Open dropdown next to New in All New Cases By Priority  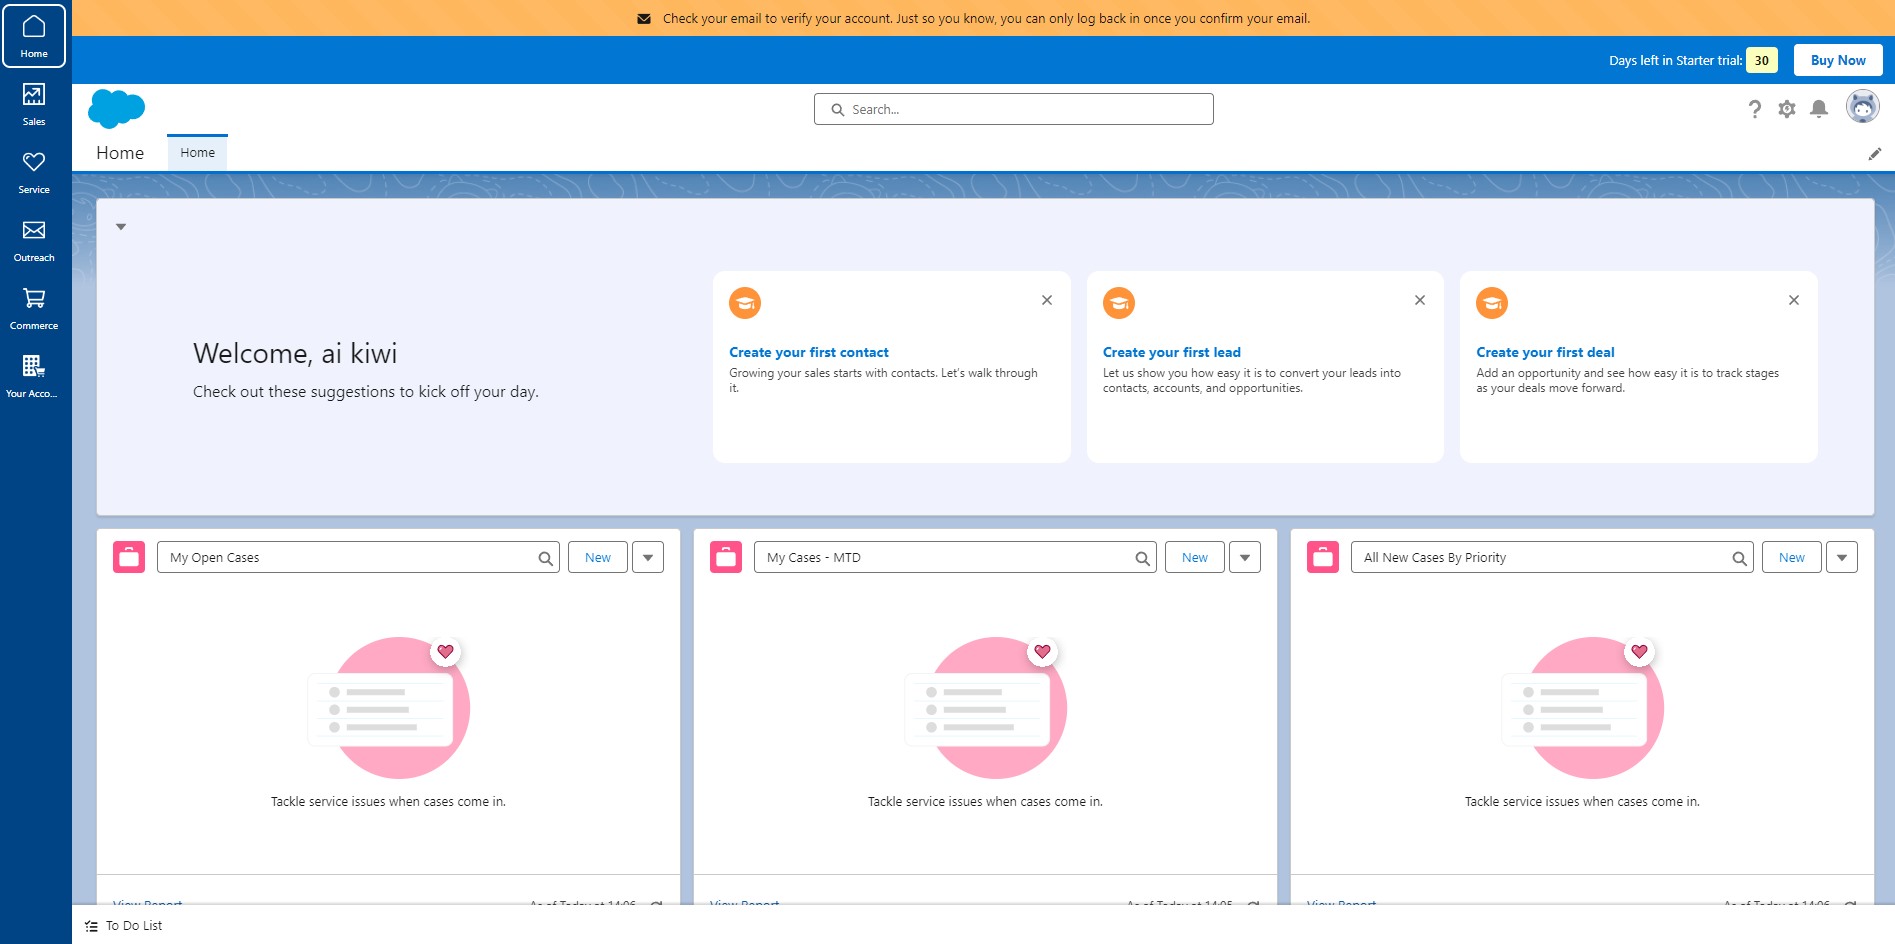coord(1842,557)
